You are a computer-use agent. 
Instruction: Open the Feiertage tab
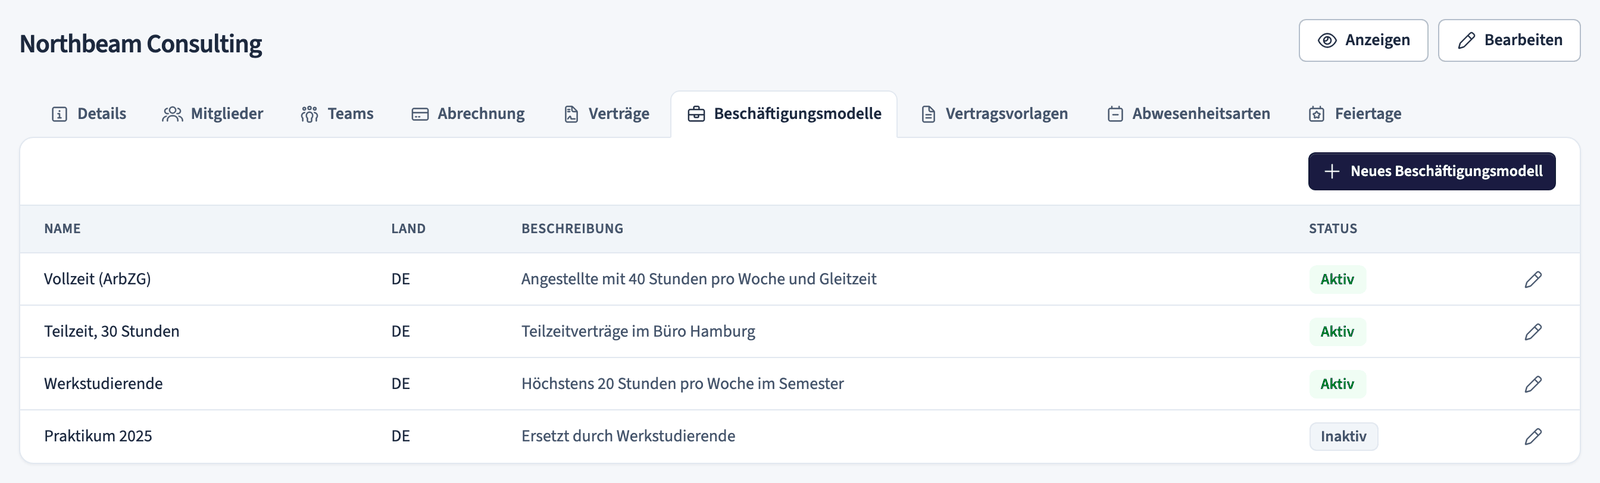coord(1355,114)
